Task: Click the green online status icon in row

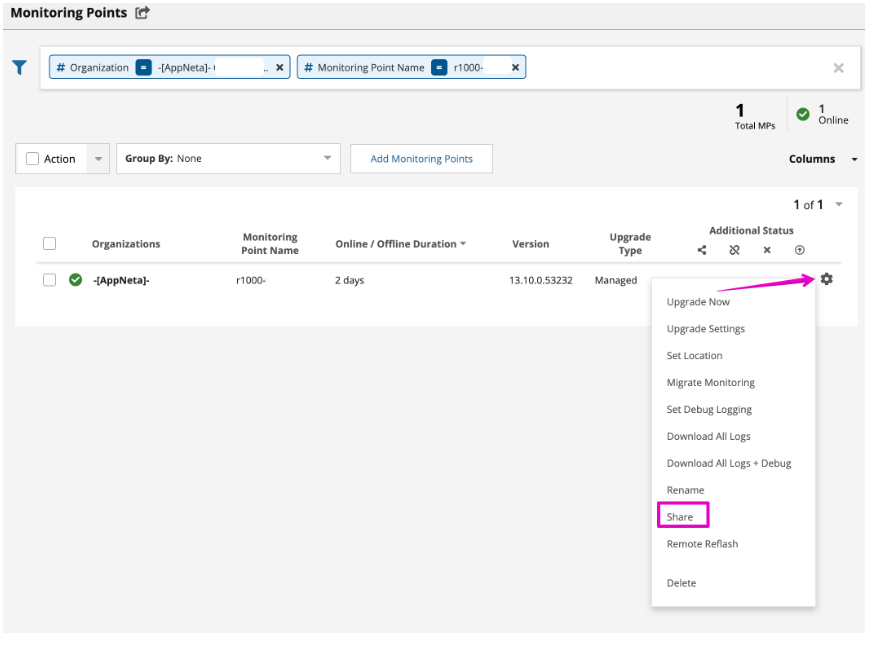Action: (75, 280)
